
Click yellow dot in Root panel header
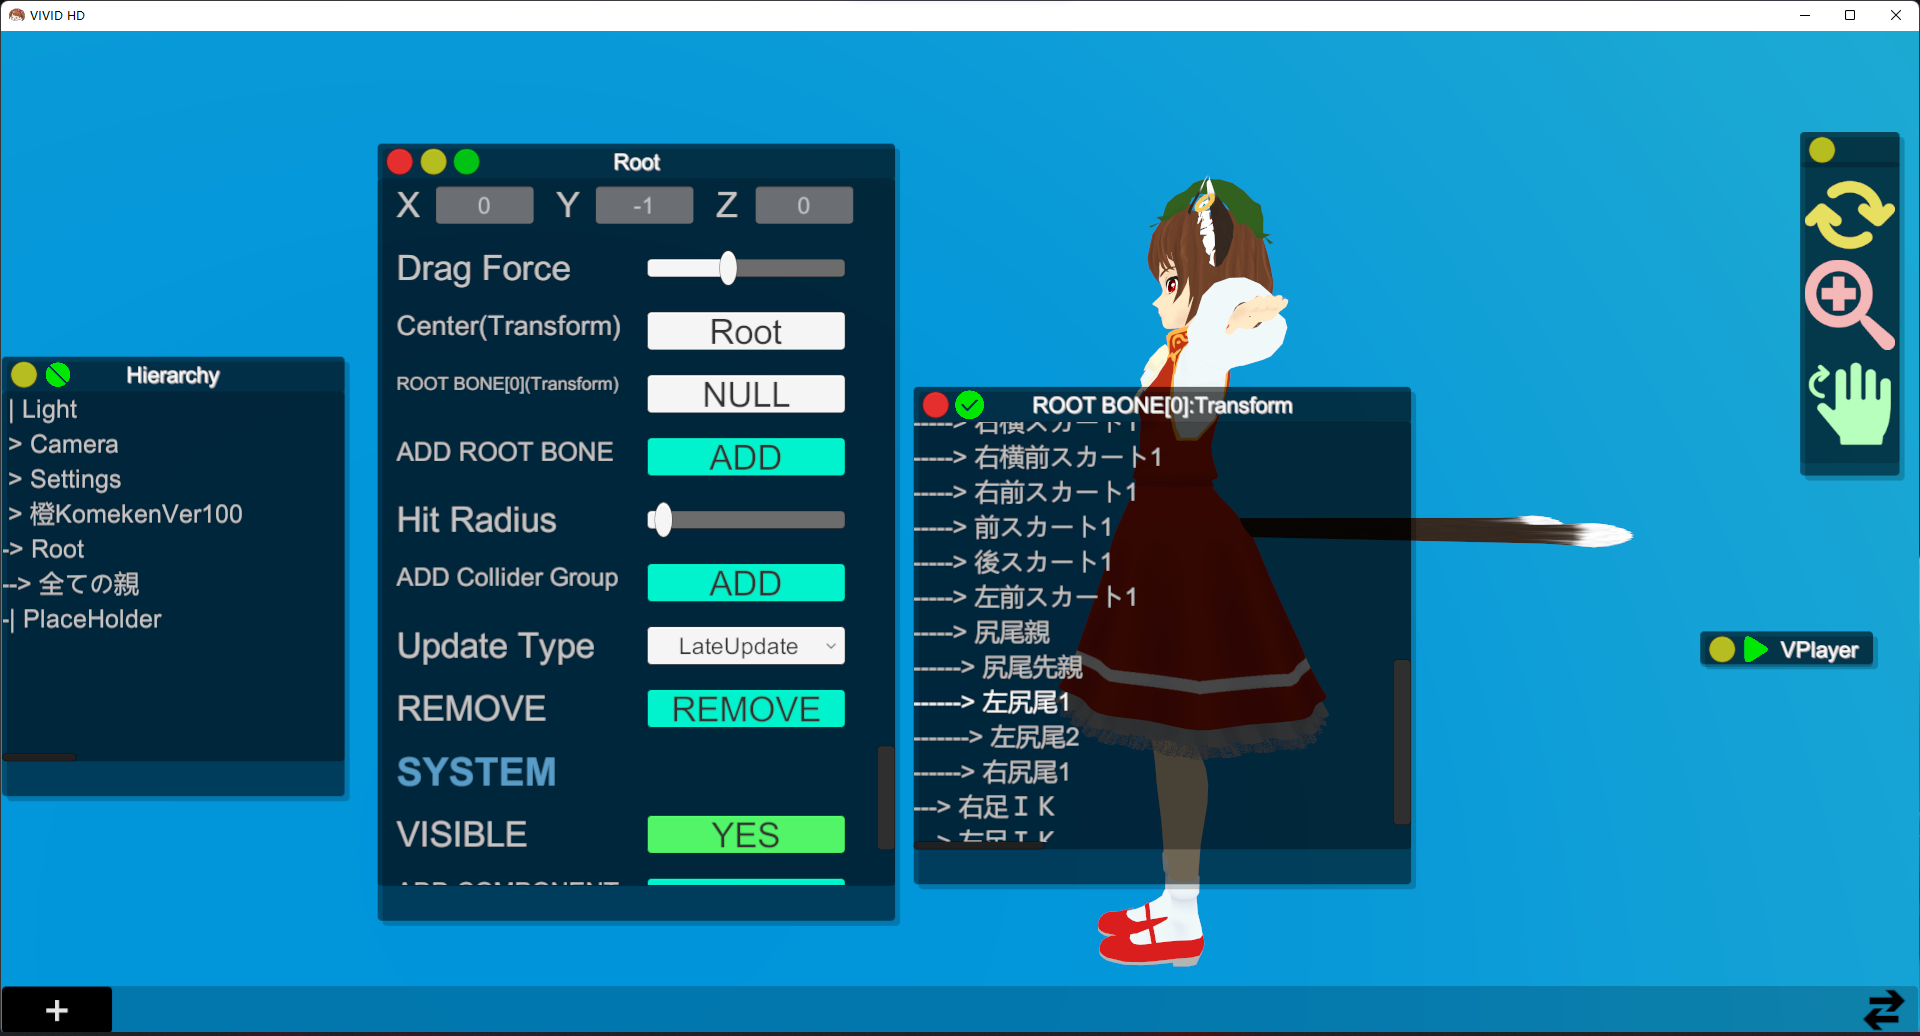[433, 162]
